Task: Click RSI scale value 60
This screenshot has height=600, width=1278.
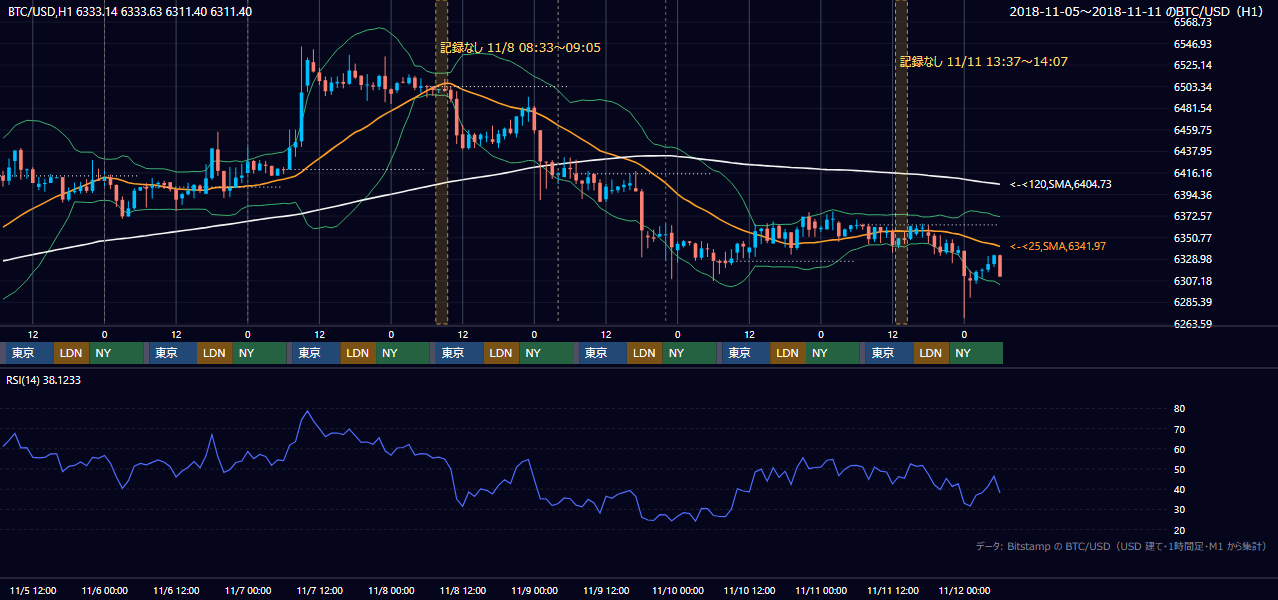Action: (1180, 449)
